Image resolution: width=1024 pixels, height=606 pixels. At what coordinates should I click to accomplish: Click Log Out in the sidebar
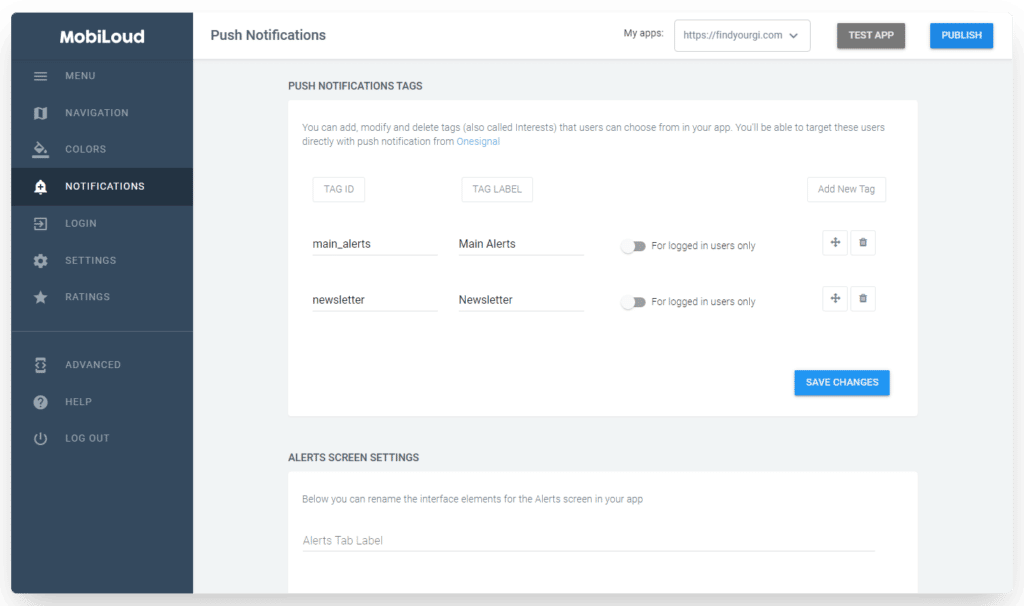click(x=87, y=438)
